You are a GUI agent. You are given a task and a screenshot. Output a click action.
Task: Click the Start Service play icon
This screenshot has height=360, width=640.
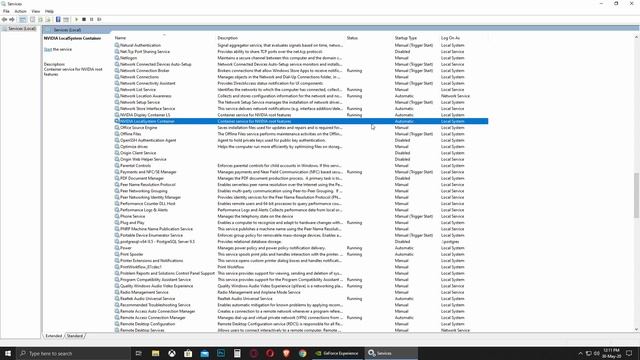(x=76, y=20)
